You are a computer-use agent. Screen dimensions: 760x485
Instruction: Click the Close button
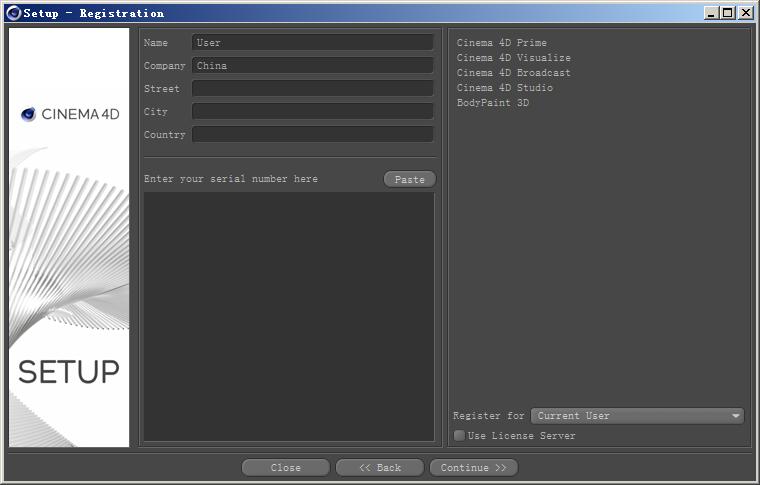(285, 468)
